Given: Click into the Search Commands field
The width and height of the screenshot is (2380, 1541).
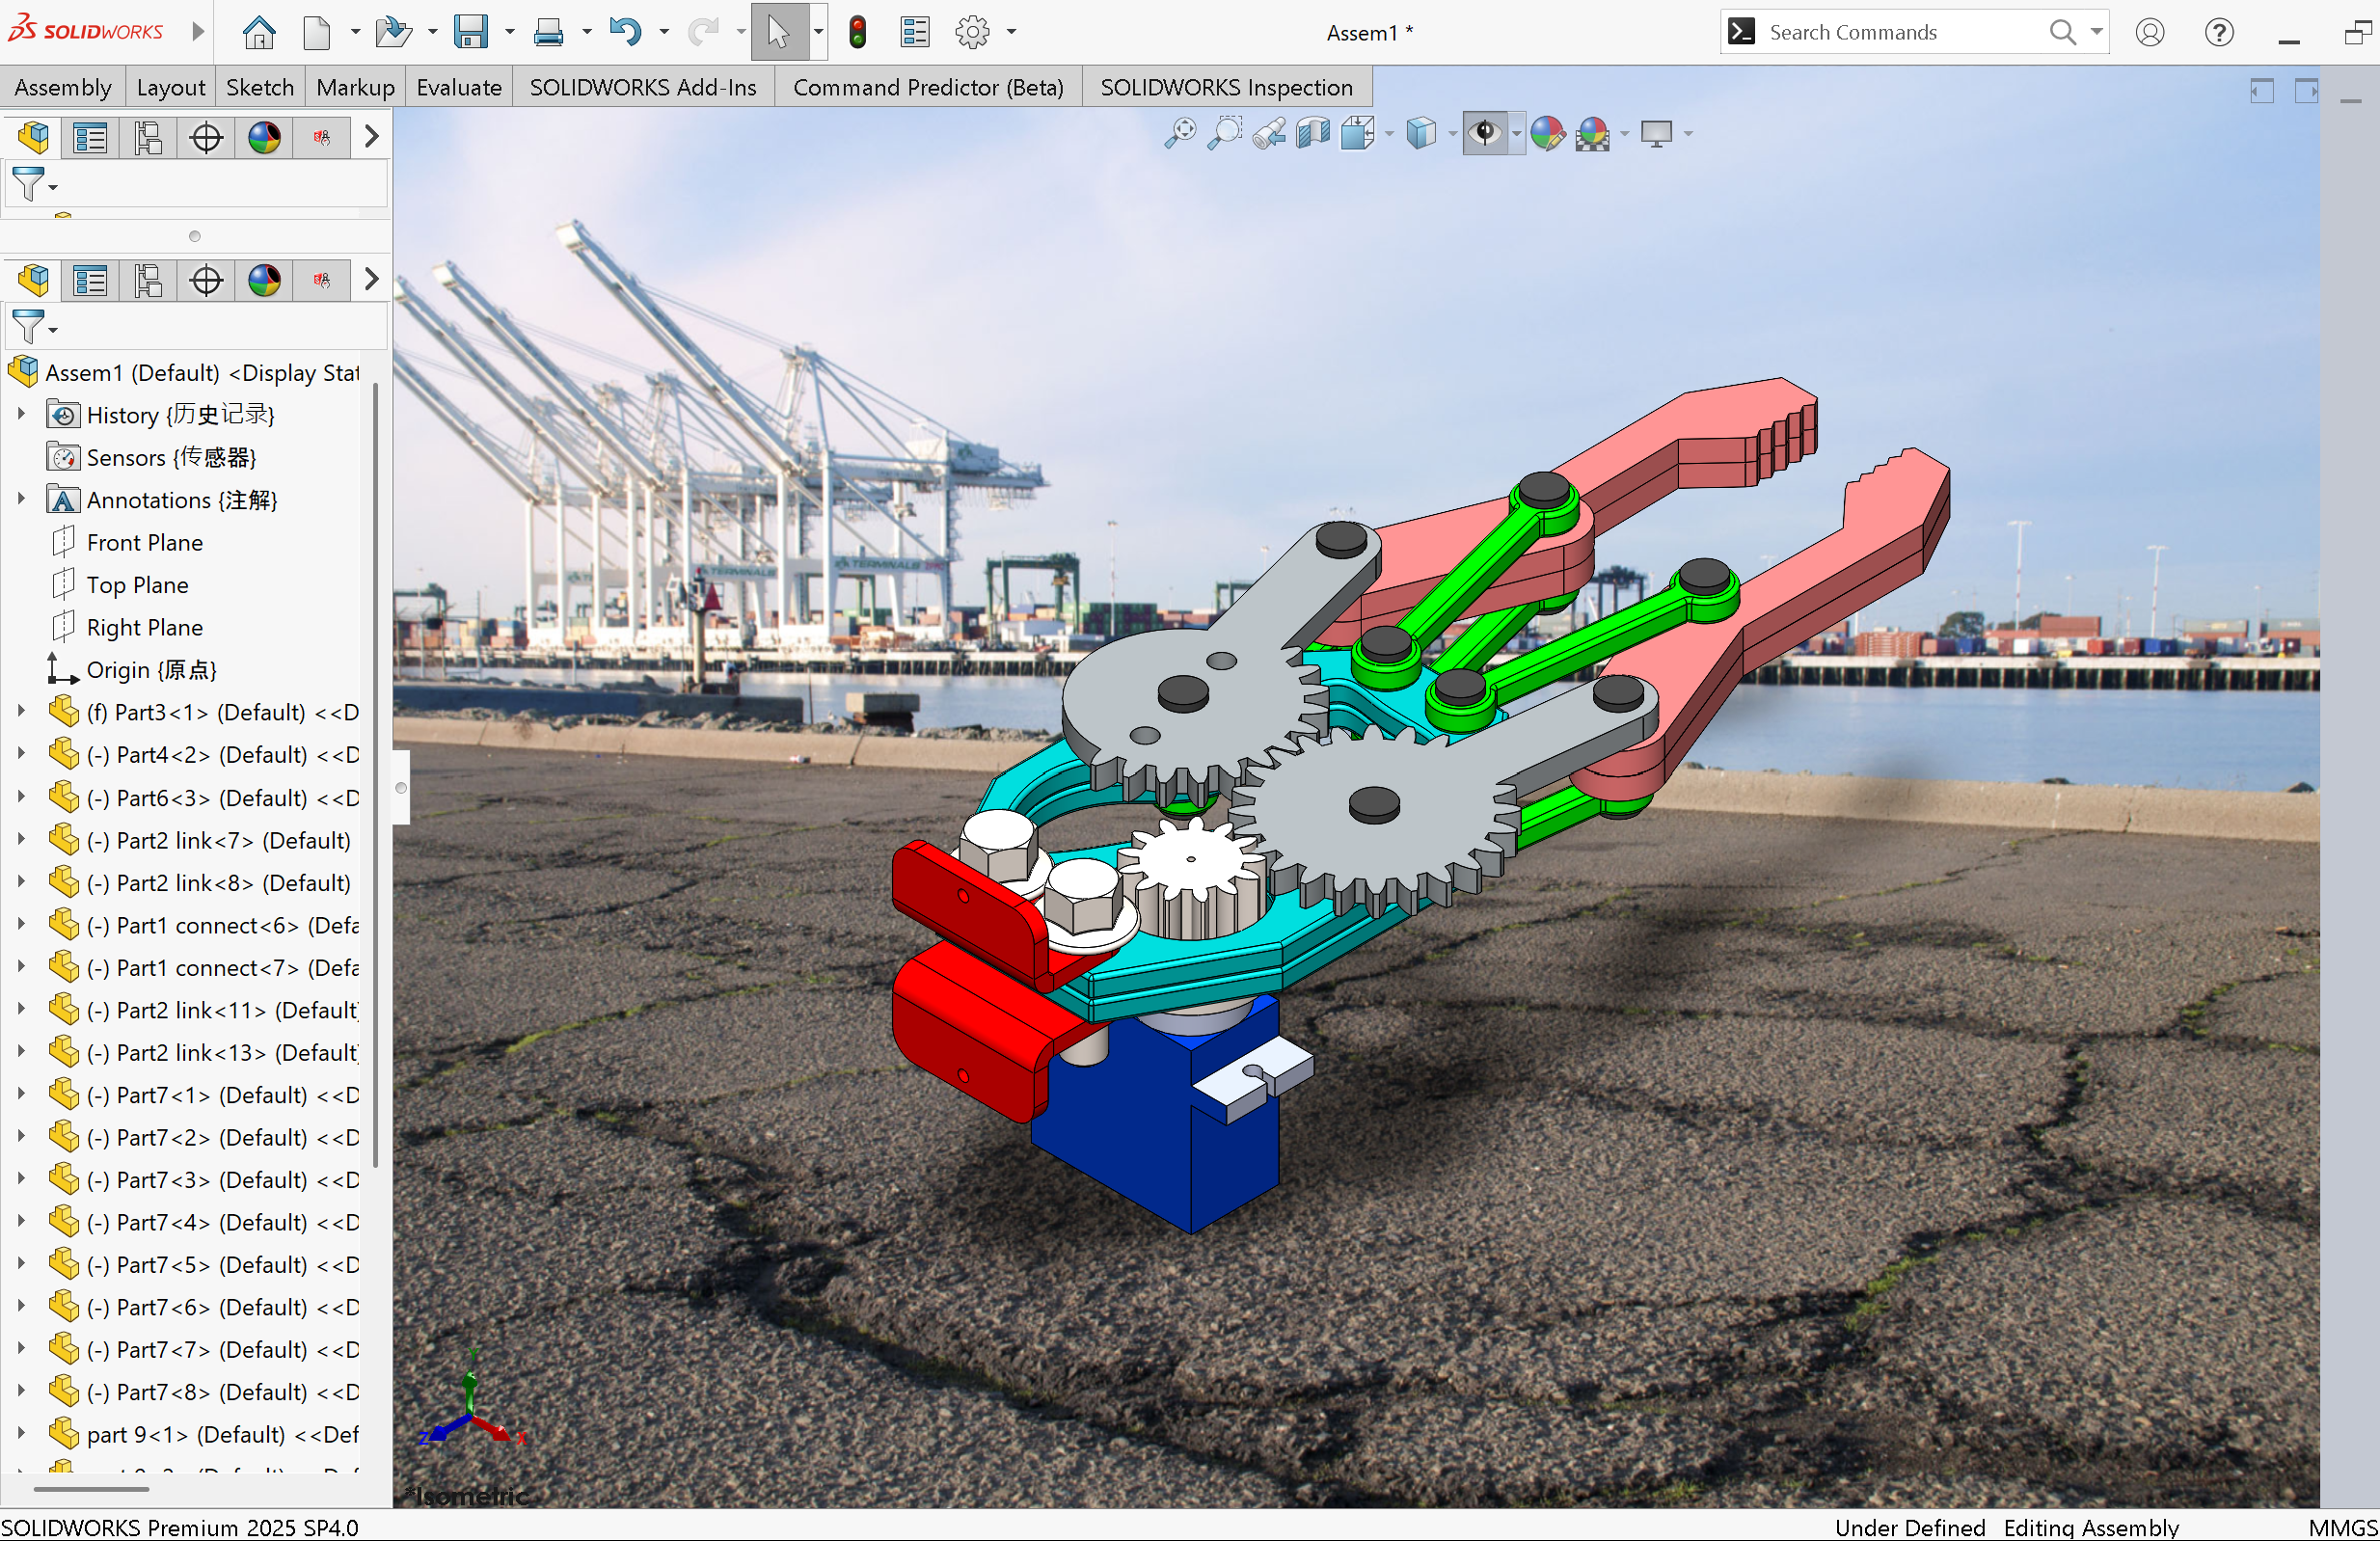Looking at the screenshot, I should [x=1905, y=32].
